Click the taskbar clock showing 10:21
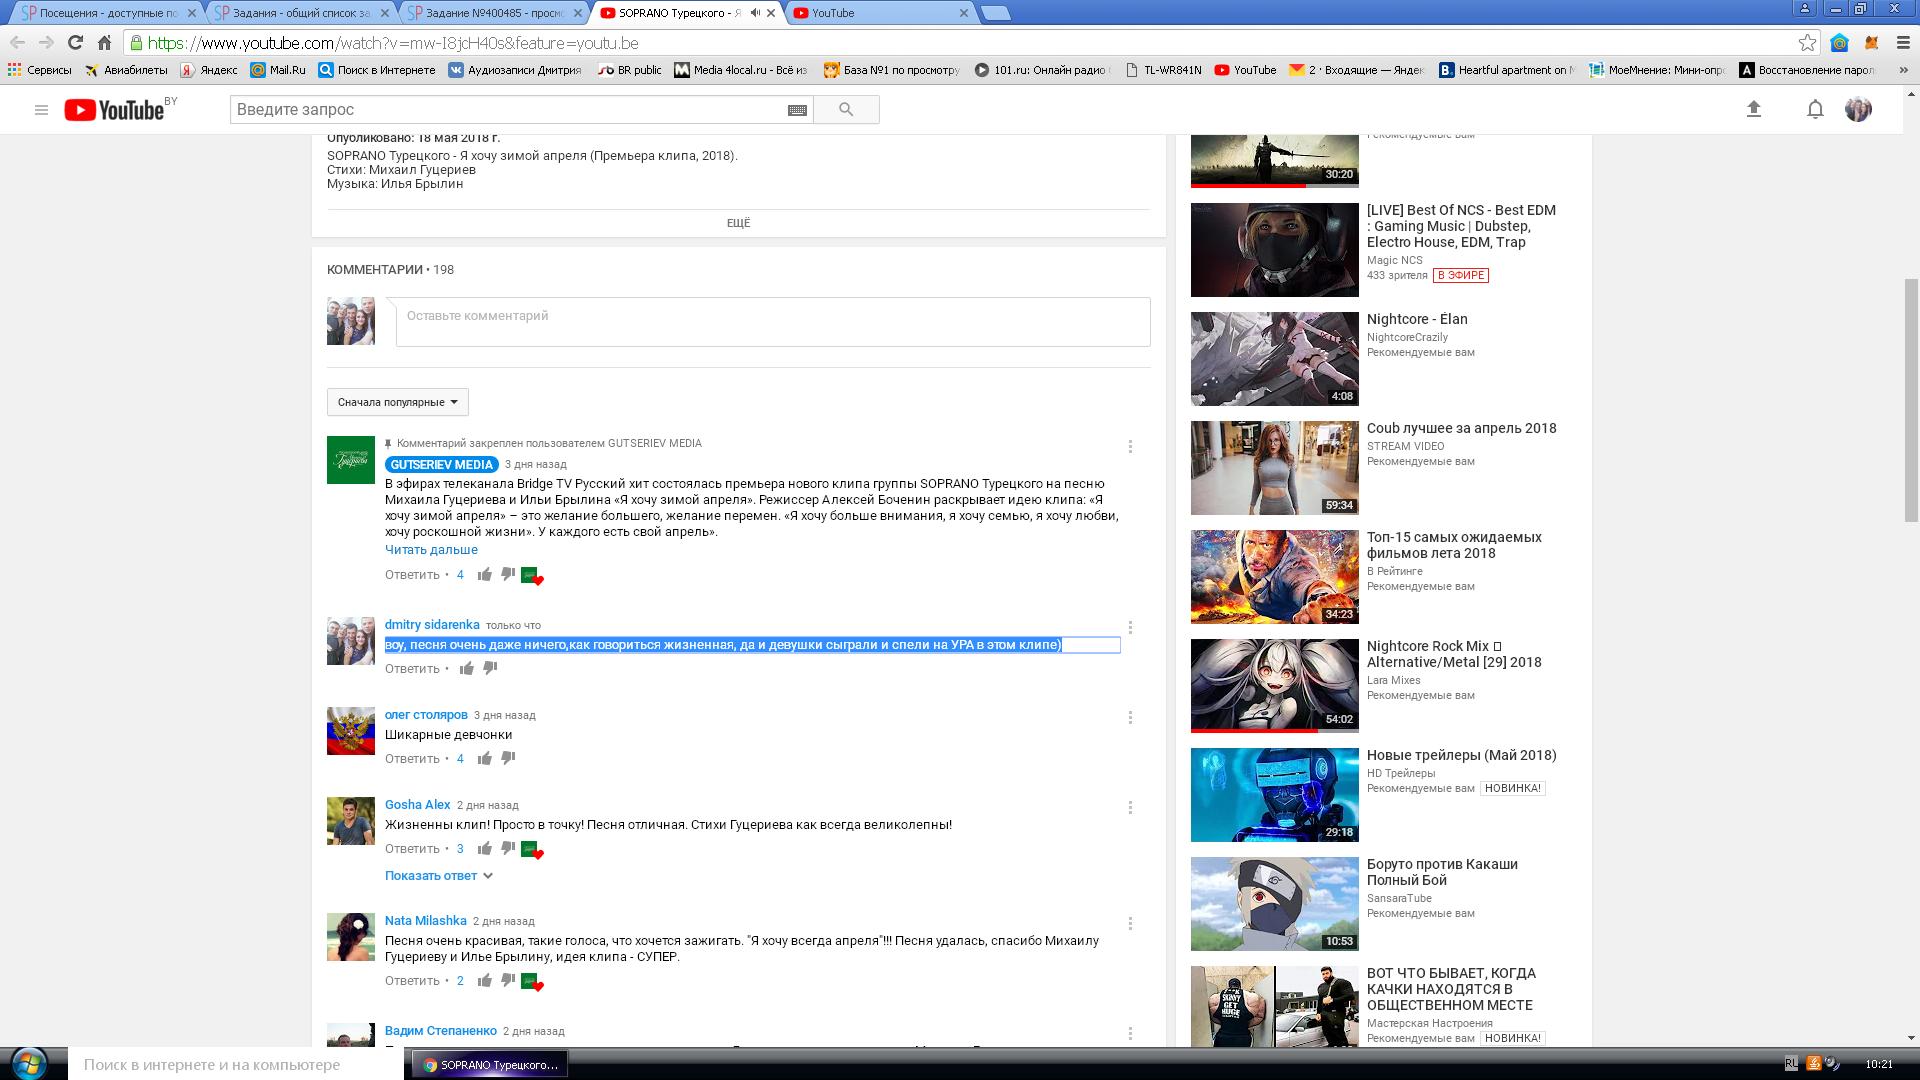The image size is (1920, 1080). (x=1879, y=1064)
